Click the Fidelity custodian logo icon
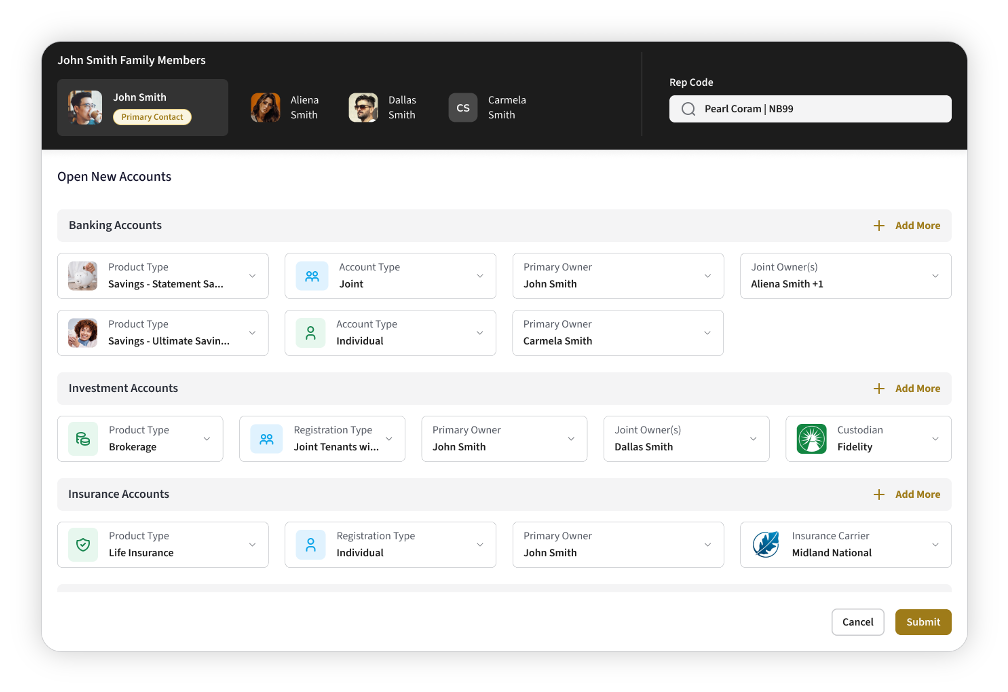The width and height of the screenshot is (1008, 692). (x=811, y=439)
